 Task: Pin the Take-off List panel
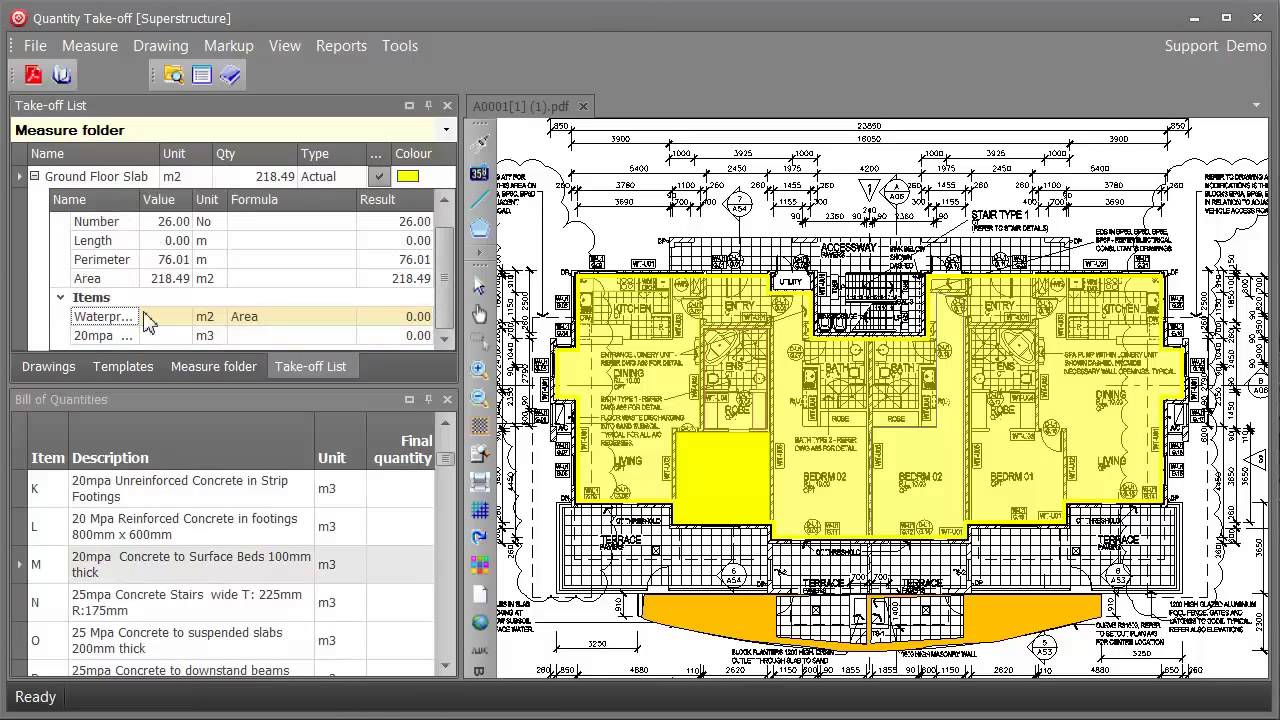pyautogui.click(x=428, y=106)
